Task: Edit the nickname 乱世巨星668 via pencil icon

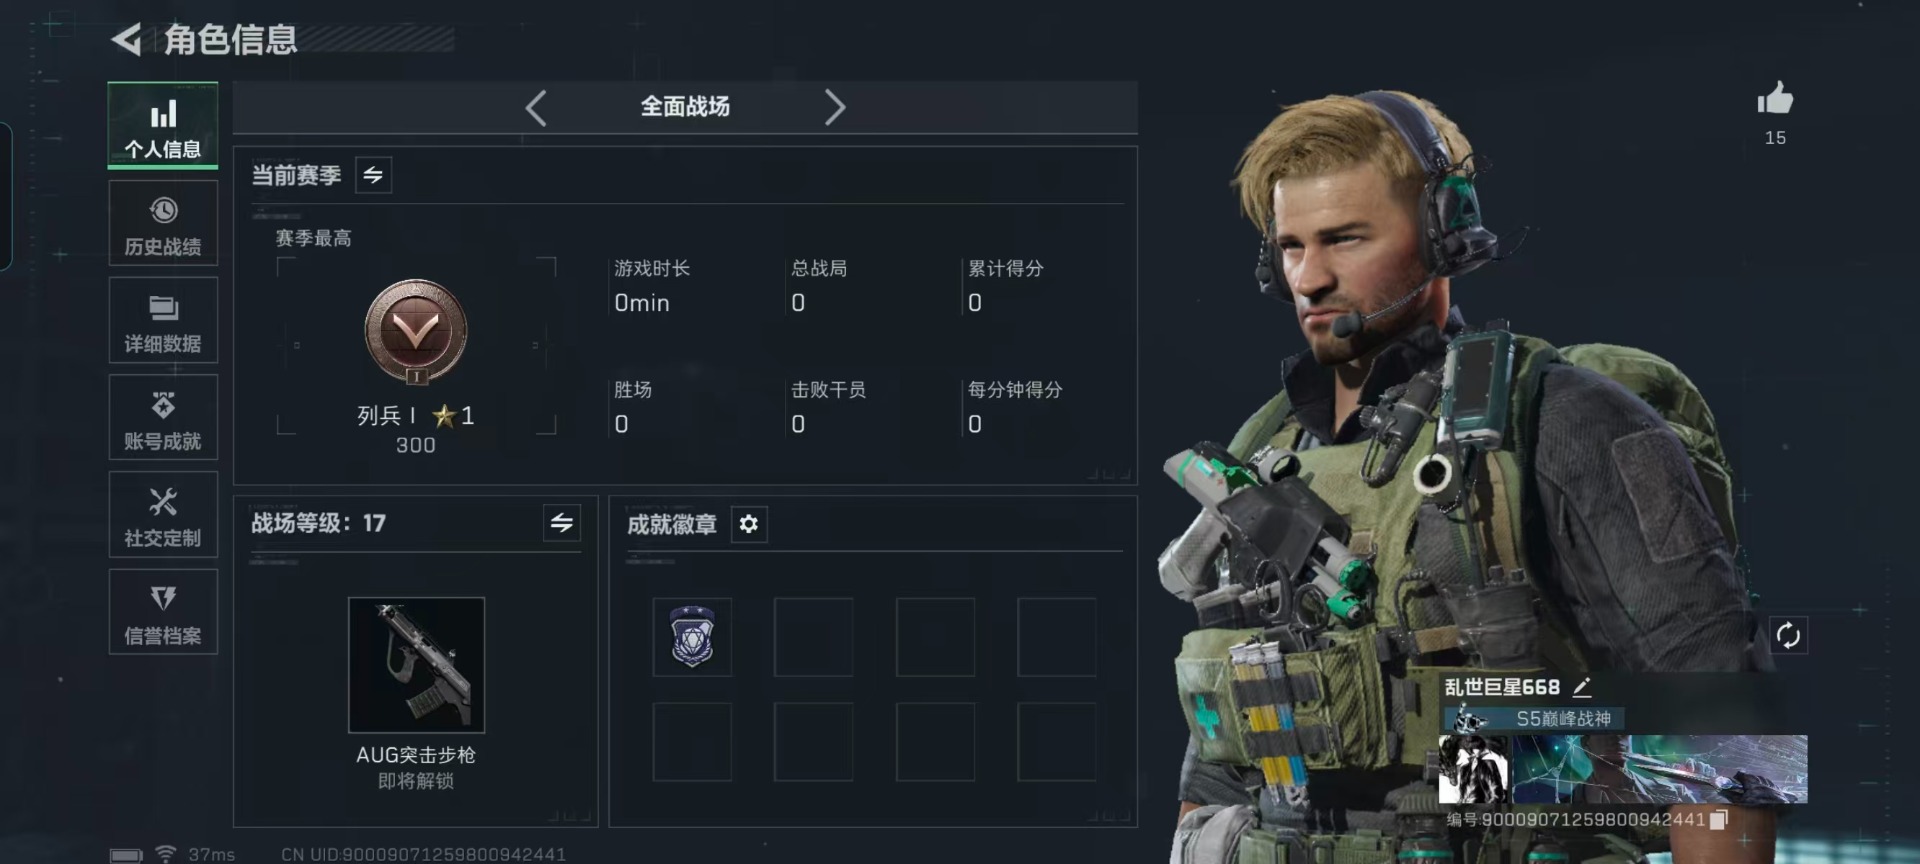Action: tap(1582, 687)
